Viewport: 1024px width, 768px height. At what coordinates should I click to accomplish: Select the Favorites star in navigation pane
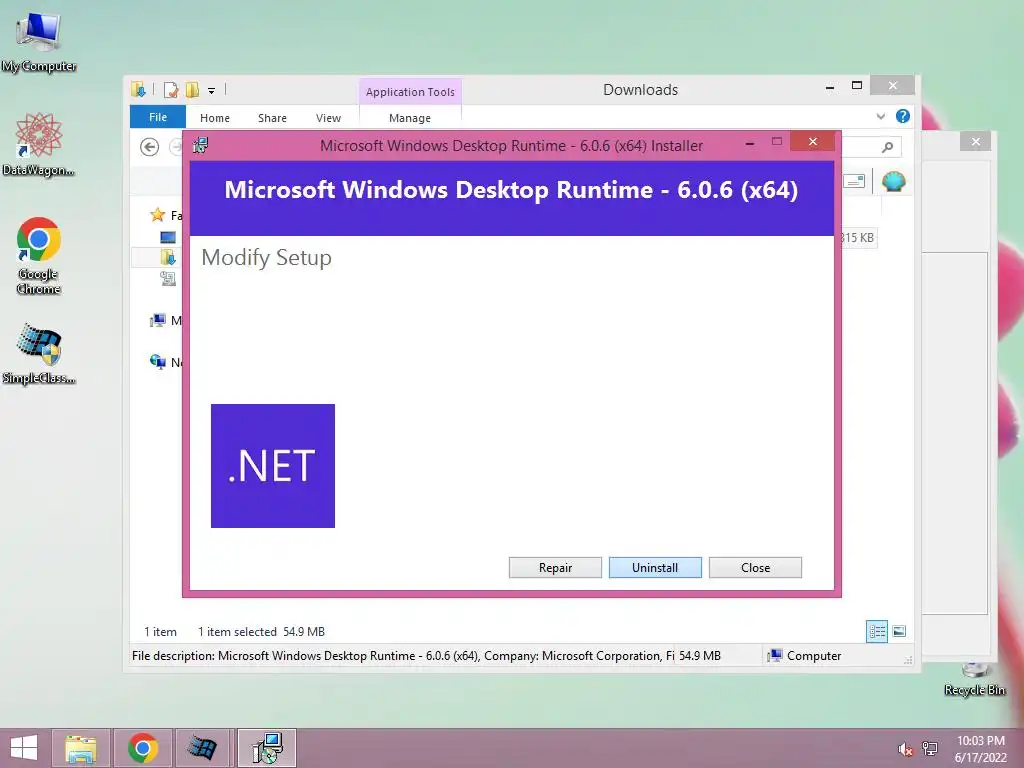157,215
